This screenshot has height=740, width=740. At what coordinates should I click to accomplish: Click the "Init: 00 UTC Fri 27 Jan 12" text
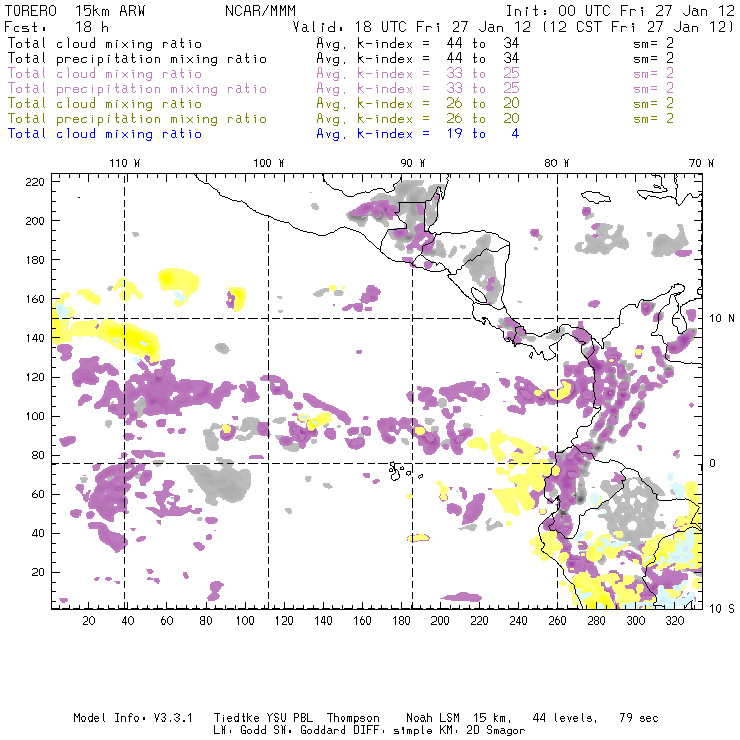pyautogui.click(x=620, y=11)
